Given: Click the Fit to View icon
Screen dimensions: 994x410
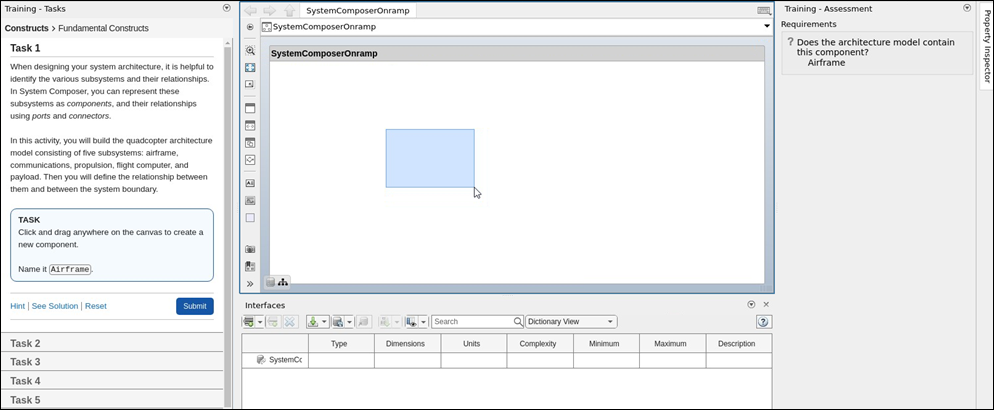Looking at the screenshot, I should [x=250, y=67].
